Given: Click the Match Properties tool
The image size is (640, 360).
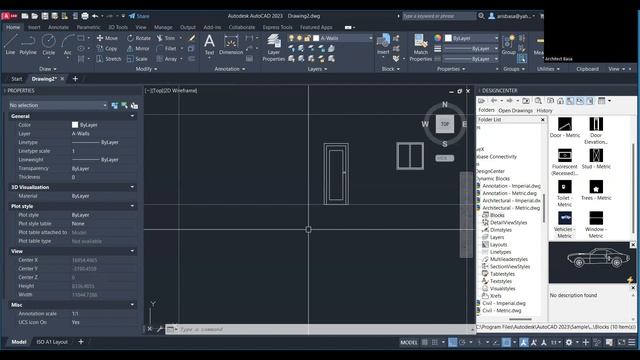Looking at the screenshot, I should point(420,48).
